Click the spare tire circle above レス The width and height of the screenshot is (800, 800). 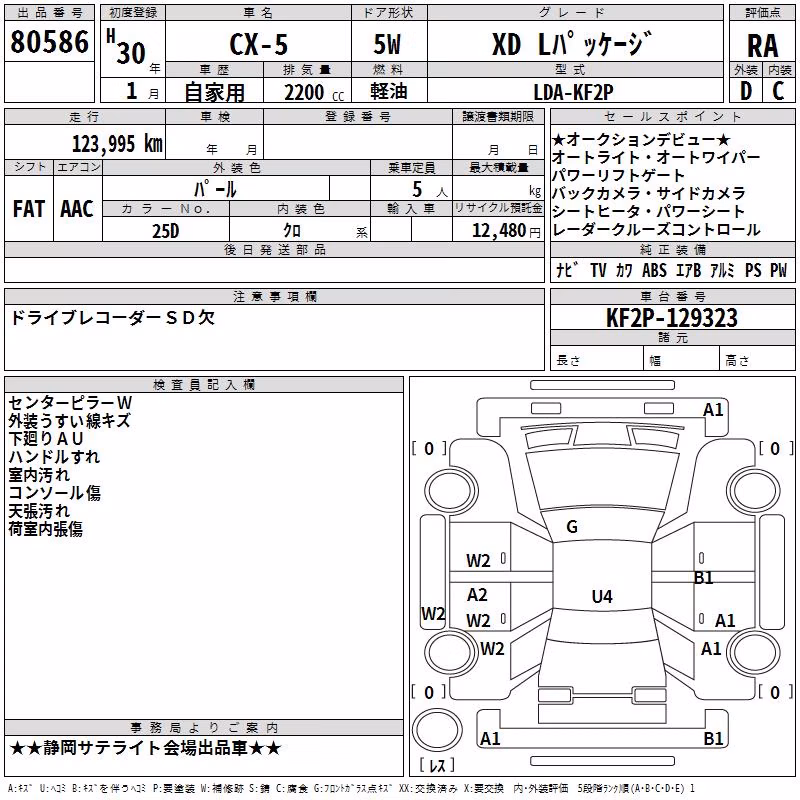(x=437, y=730)
